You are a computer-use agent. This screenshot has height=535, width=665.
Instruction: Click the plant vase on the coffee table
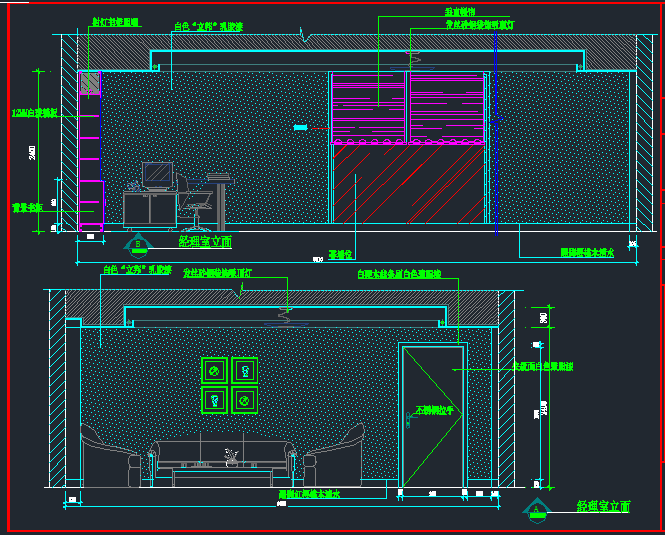coord(231,458)
